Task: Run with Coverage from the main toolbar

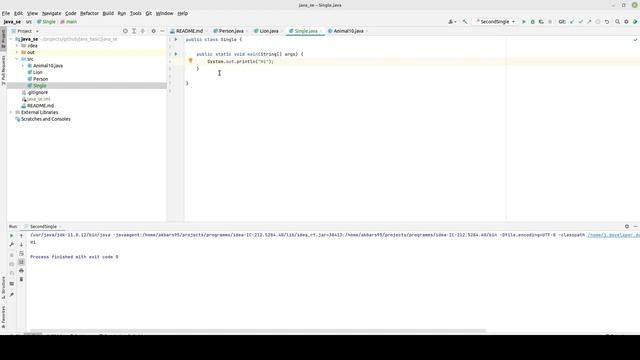Action: point(541,22)
